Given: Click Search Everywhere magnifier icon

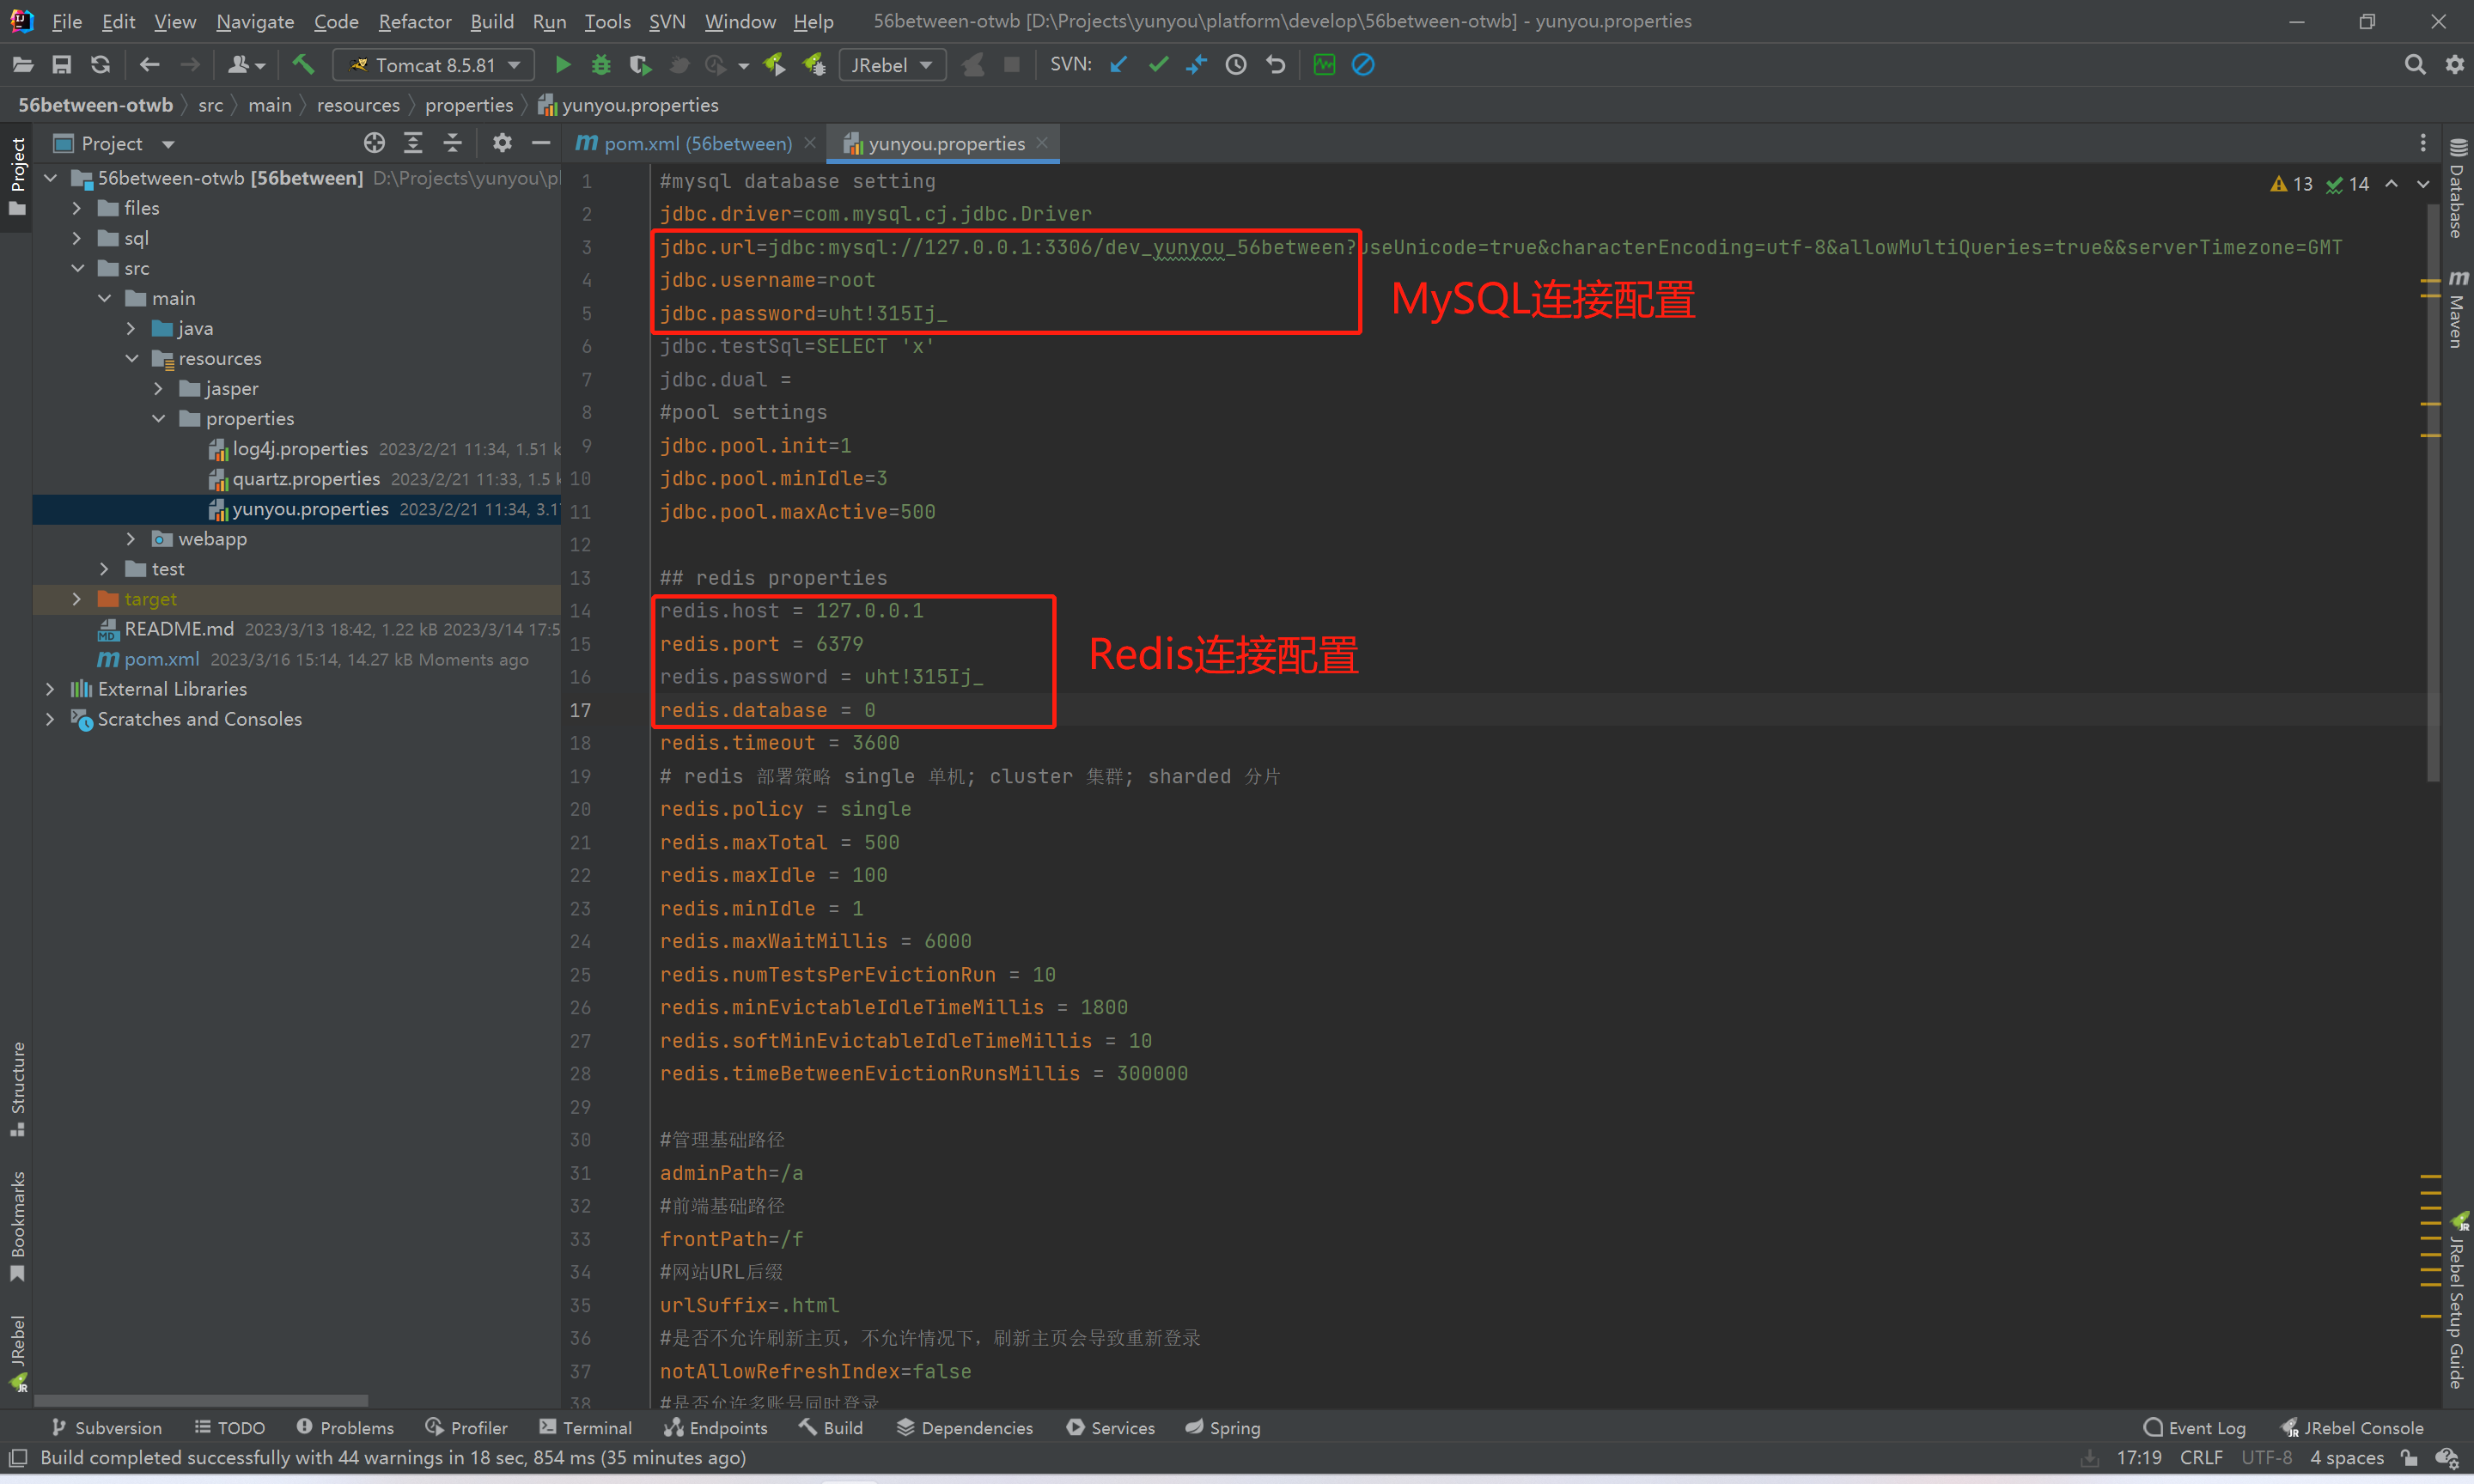Looking at the screenshot, I should 2414,65.
